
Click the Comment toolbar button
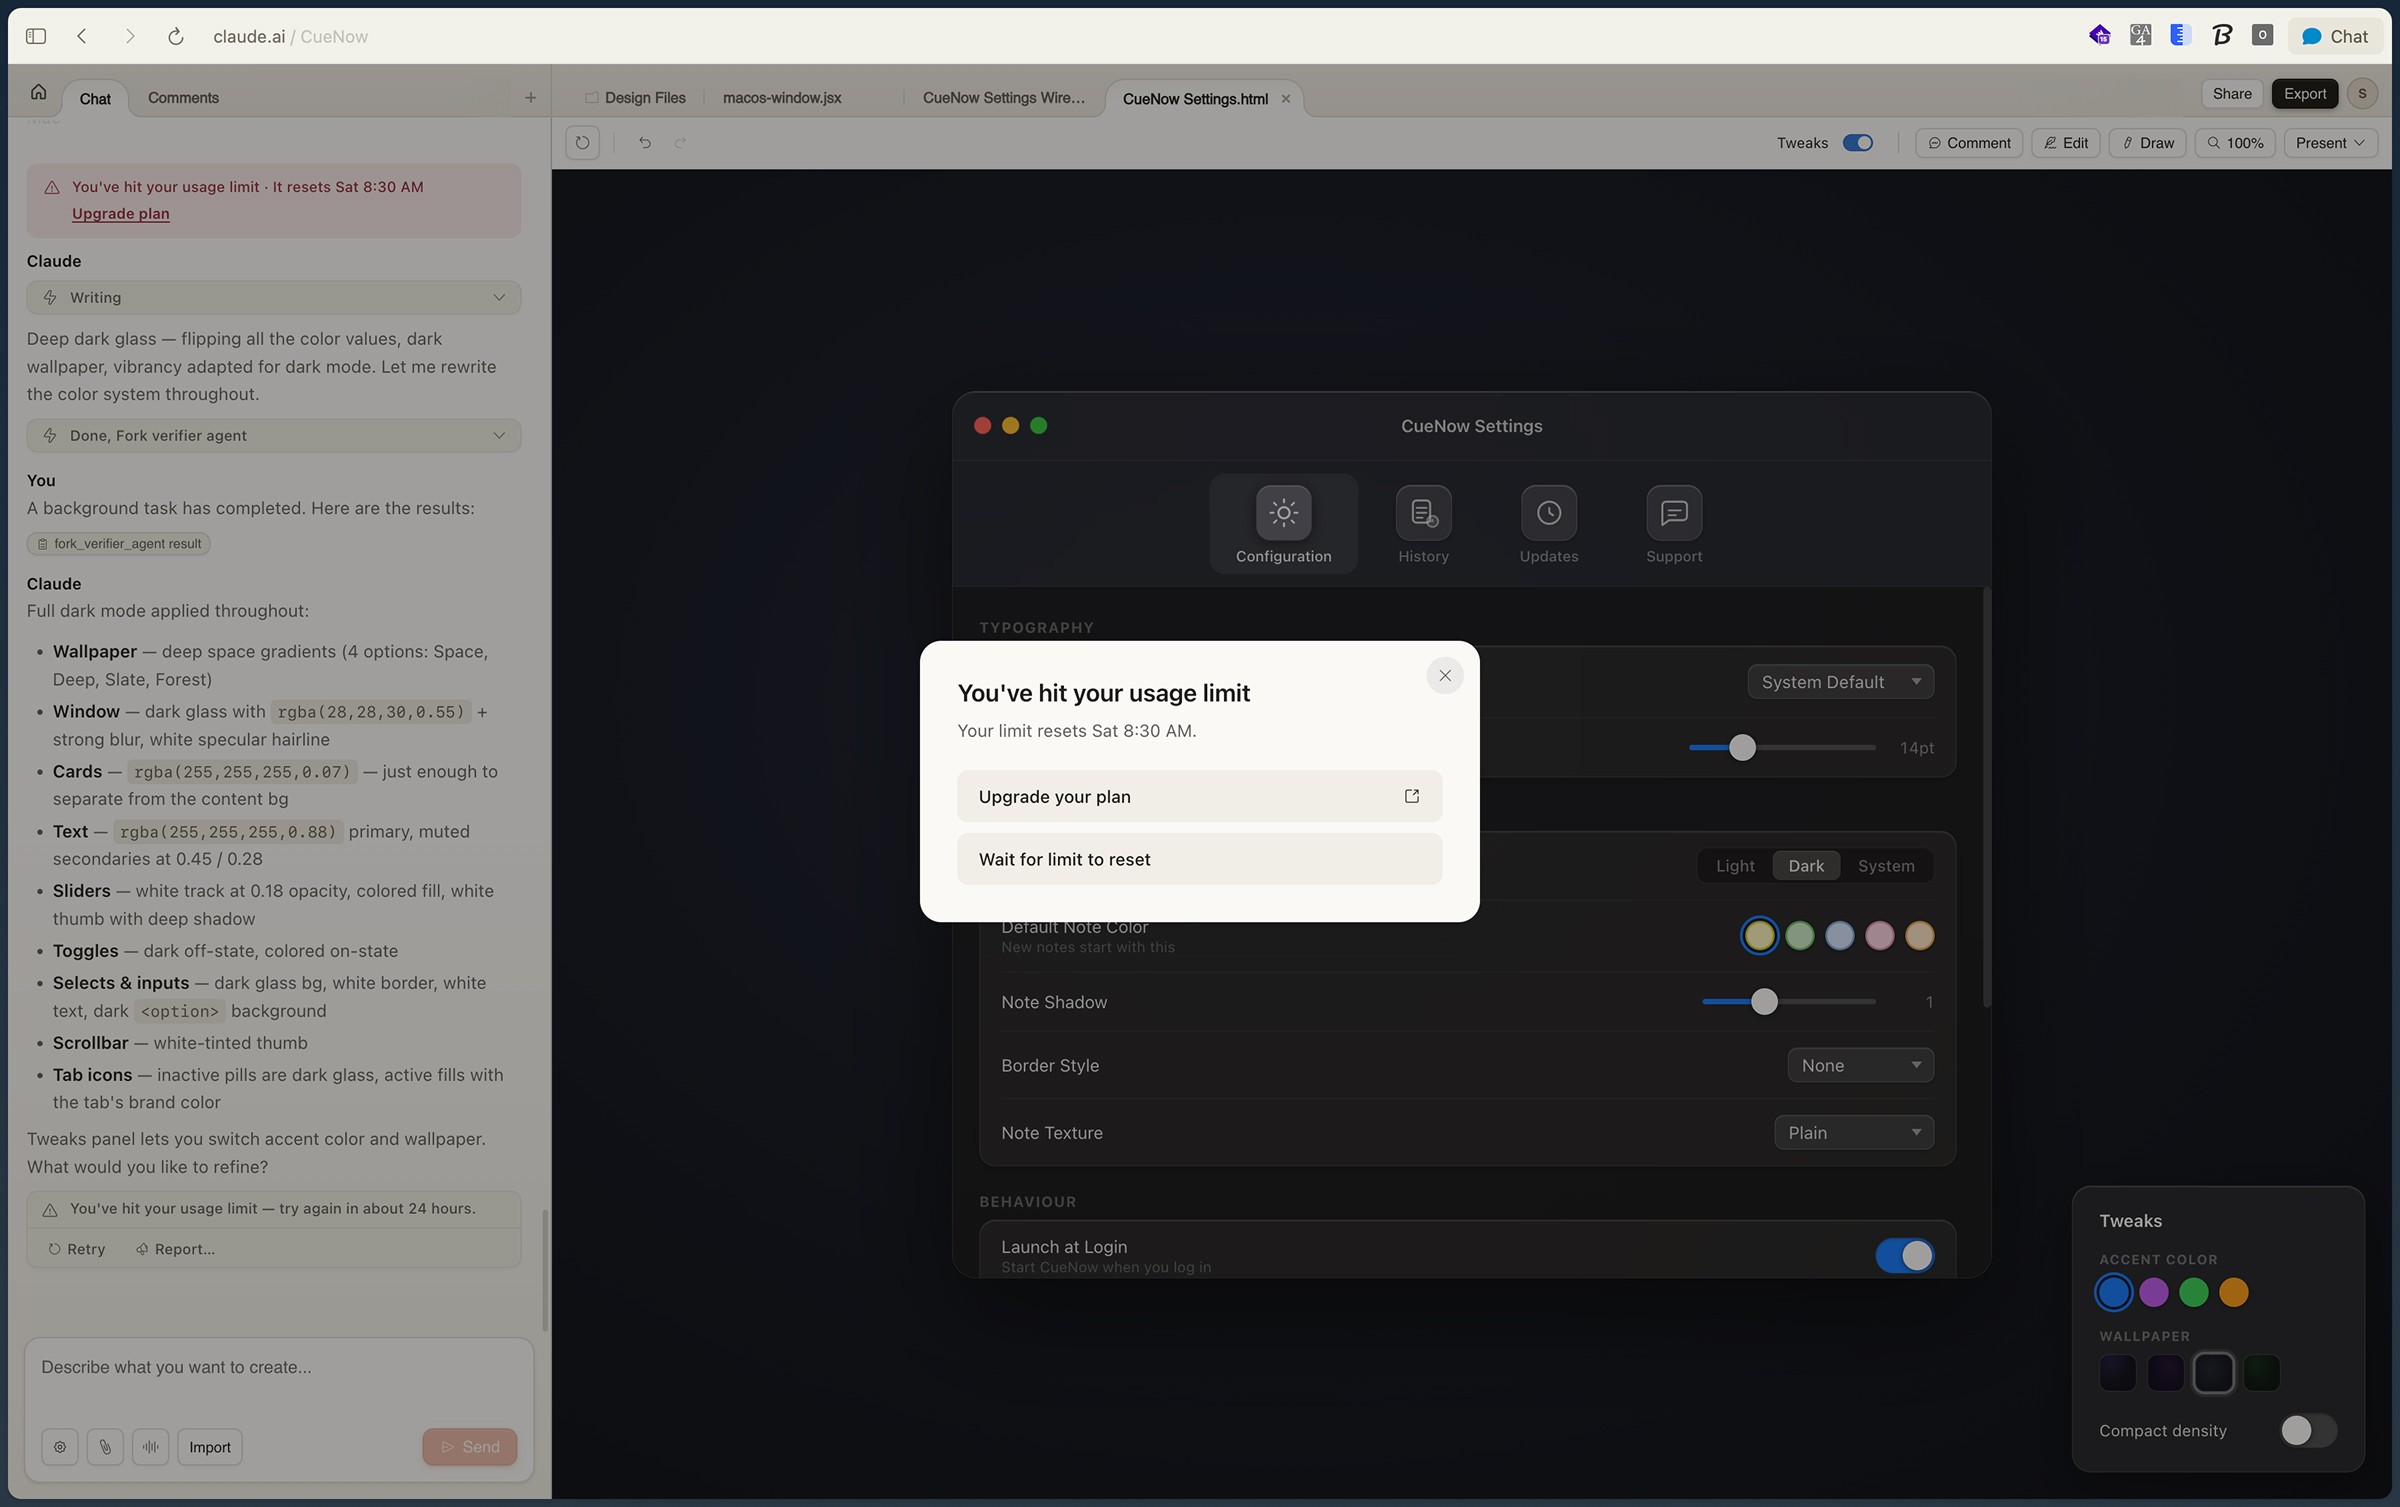click(x=1969, y=143)
